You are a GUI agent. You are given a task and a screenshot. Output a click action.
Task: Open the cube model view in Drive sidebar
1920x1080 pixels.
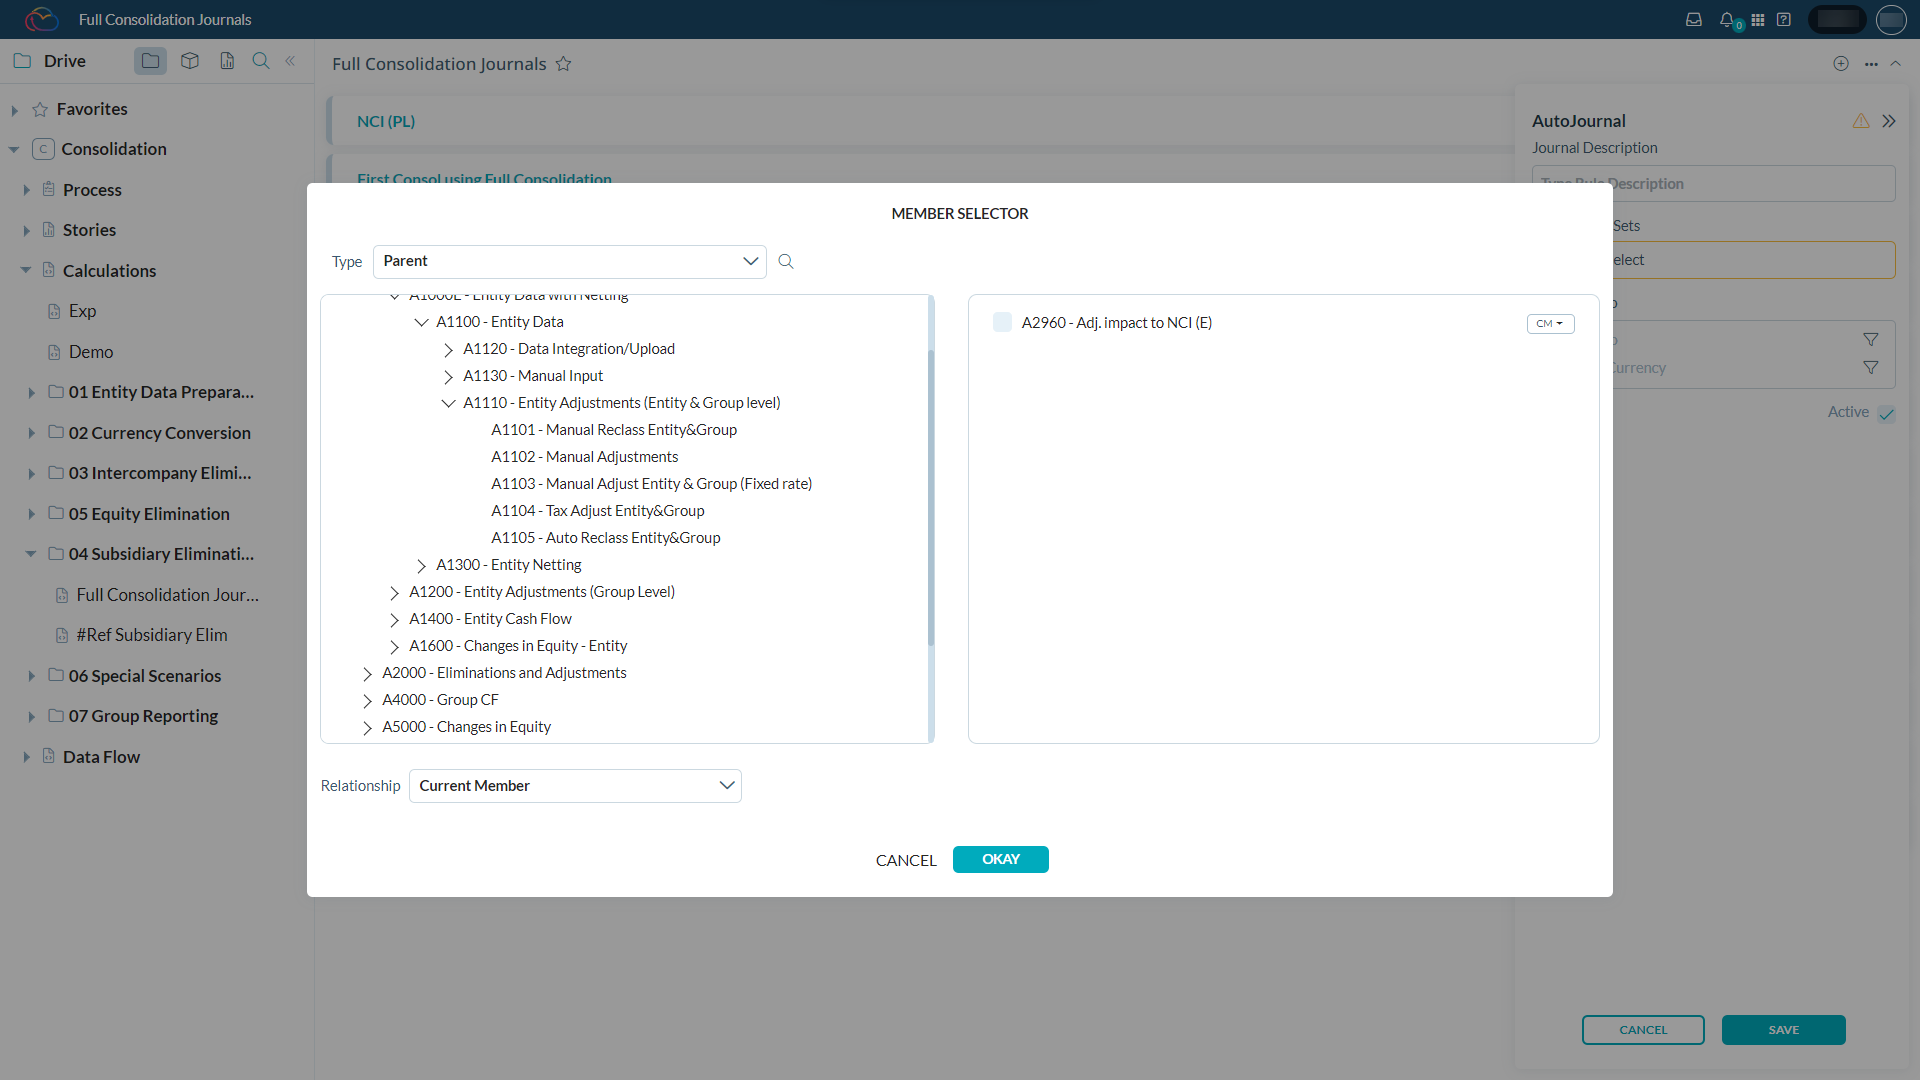[189, 60]
